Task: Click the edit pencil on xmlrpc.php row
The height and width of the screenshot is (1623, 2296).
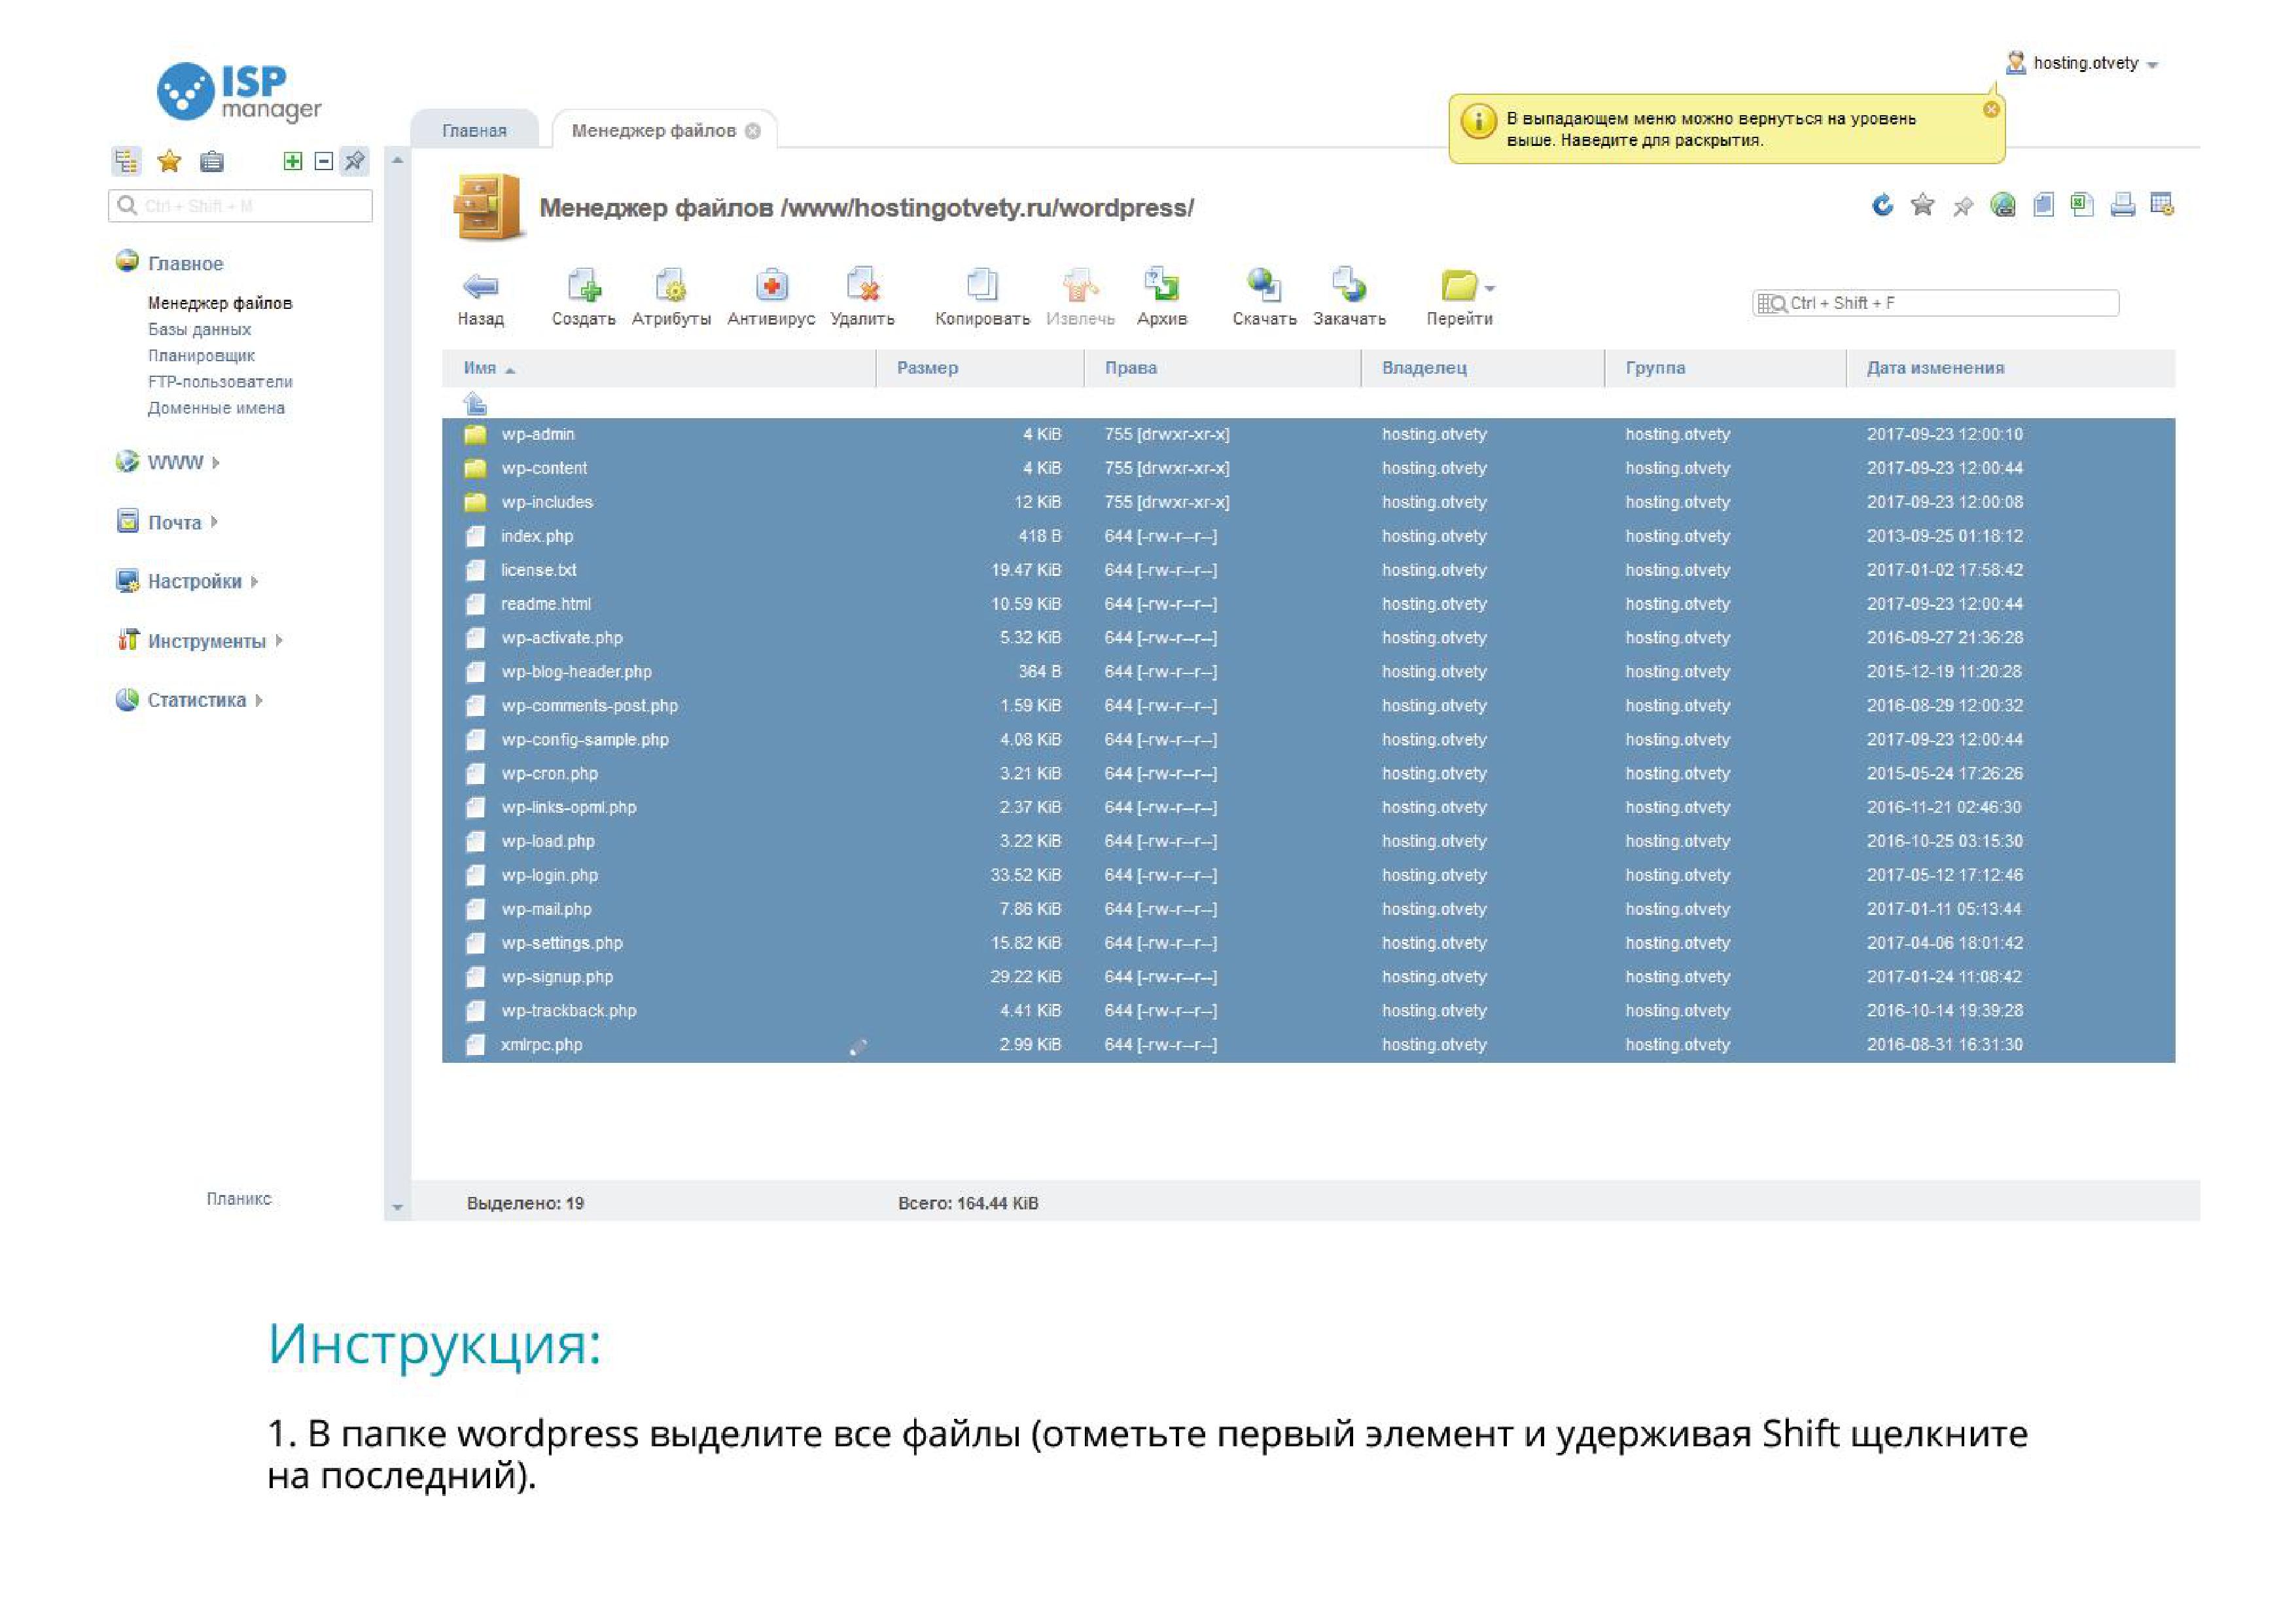Action: tap(858, 1046)
